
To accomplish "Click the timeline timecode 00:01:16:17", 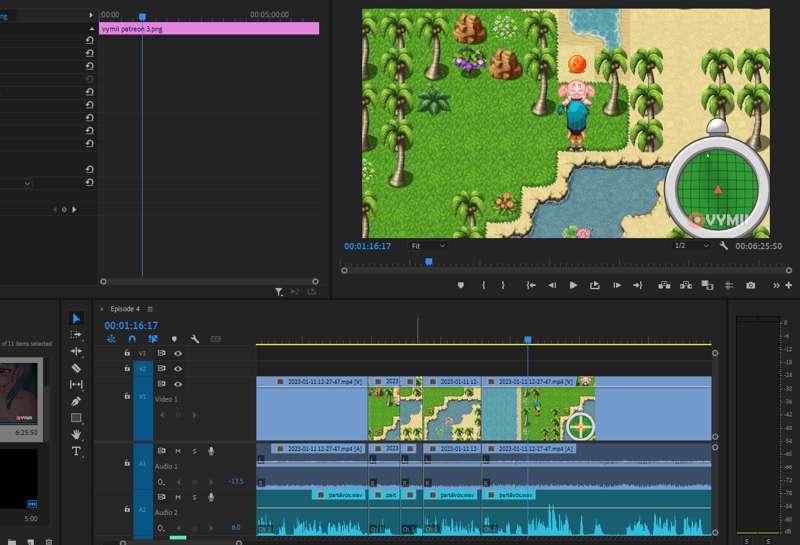I will tap(131, 326).
